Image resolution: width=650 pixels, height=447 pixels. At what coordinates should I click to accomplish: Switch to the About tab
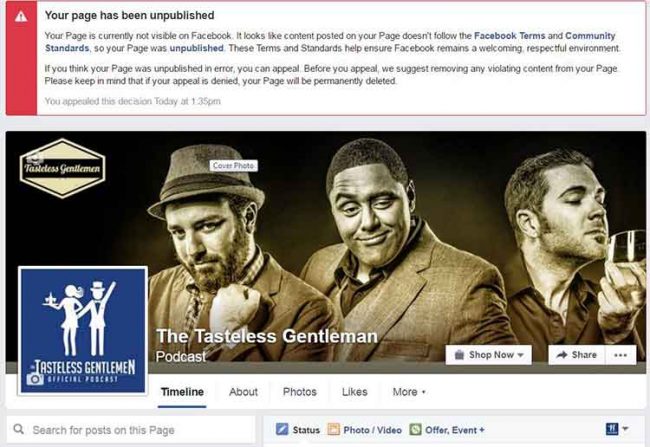243,392
